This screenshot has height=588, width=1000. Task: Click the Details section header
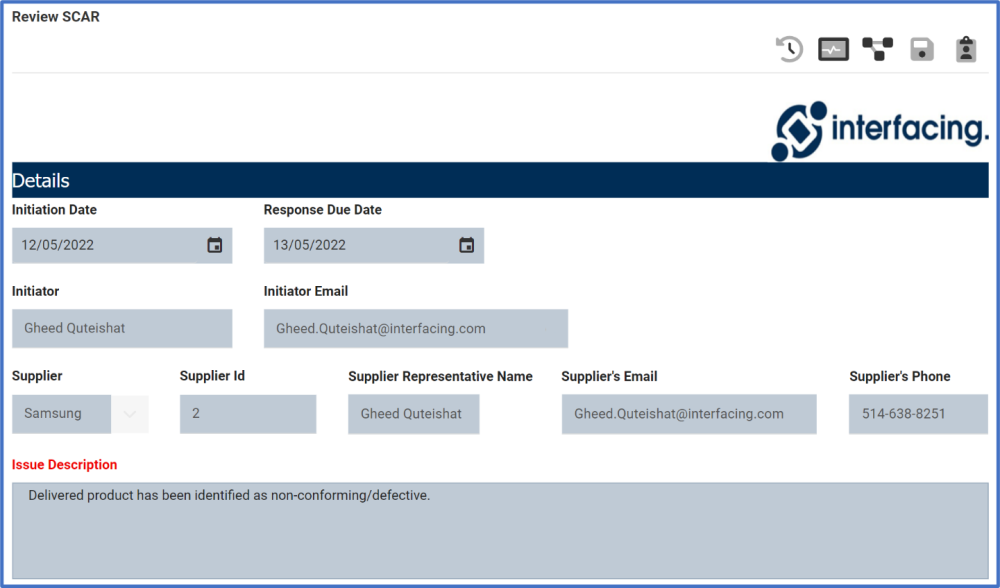coord(500,180)
